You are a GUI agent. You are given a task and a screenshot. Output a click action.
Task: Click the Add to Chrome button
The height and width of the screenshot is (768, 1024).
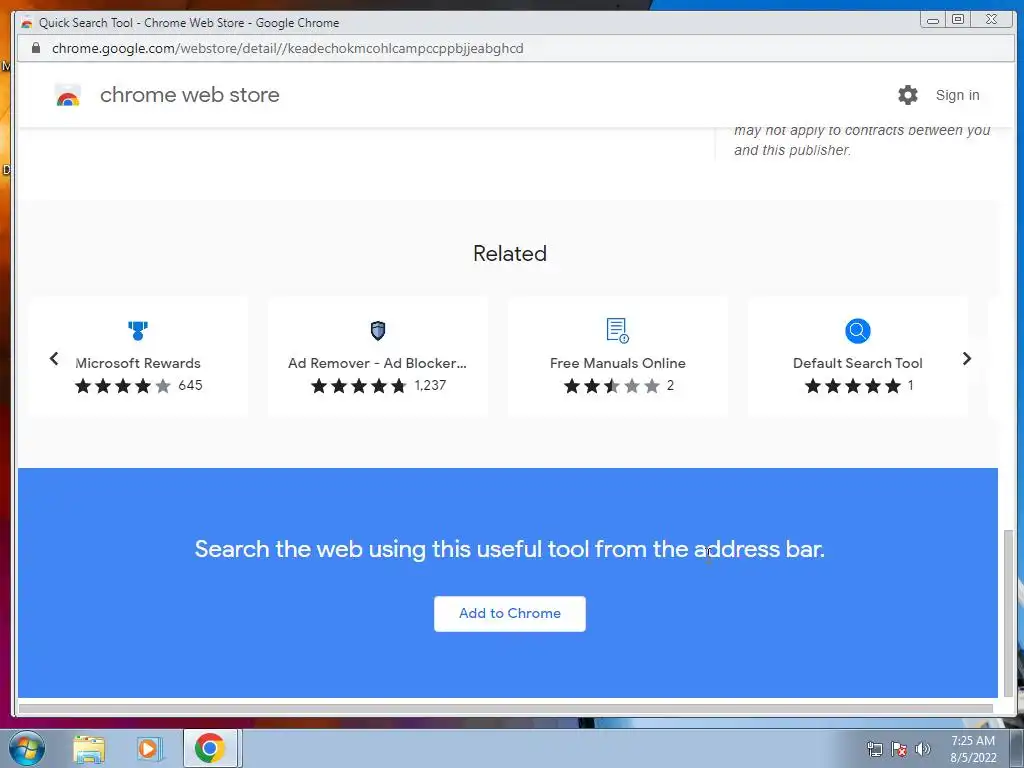[x=509, y=613]
